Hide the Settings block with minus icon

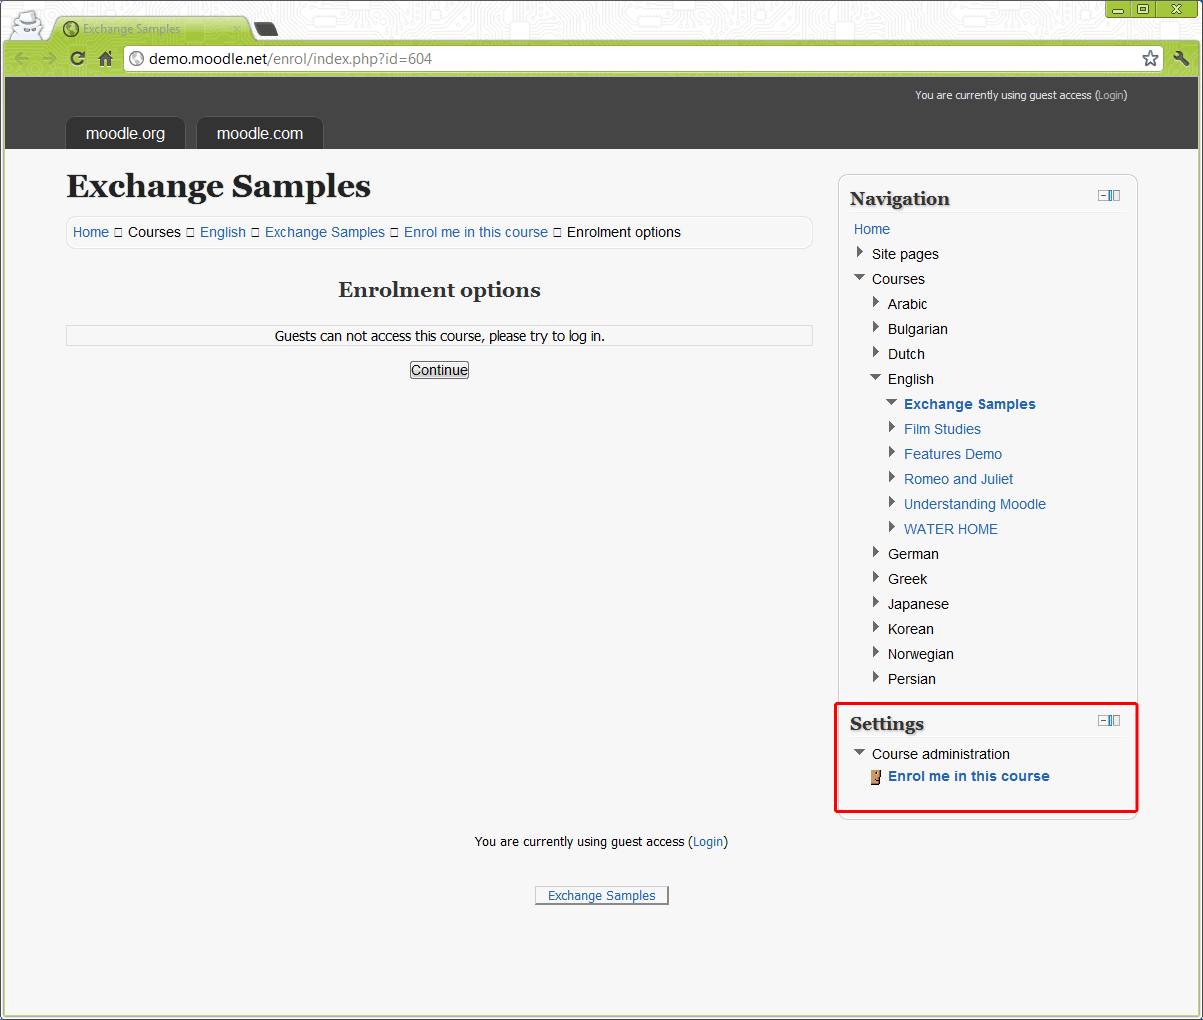click(x=1103, y=721)
